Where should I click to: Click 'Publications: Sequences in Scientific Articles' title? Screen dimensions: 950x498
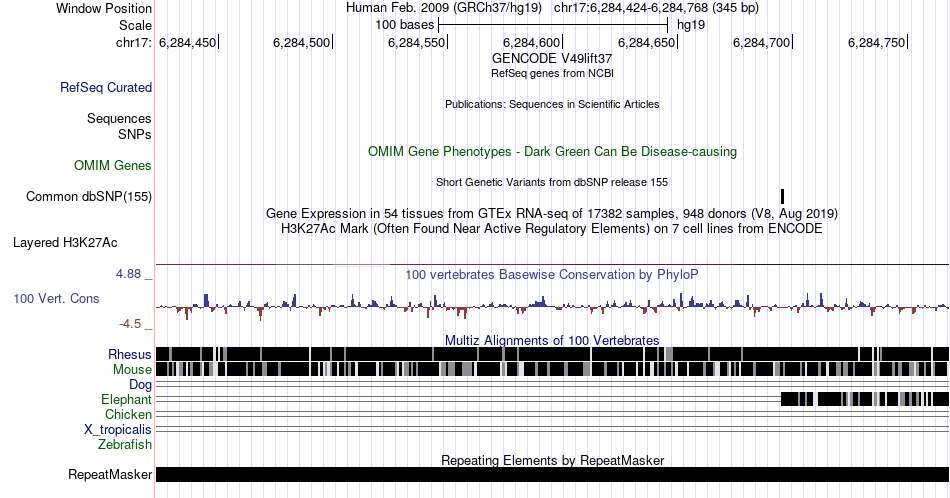(x=552, y=104)
